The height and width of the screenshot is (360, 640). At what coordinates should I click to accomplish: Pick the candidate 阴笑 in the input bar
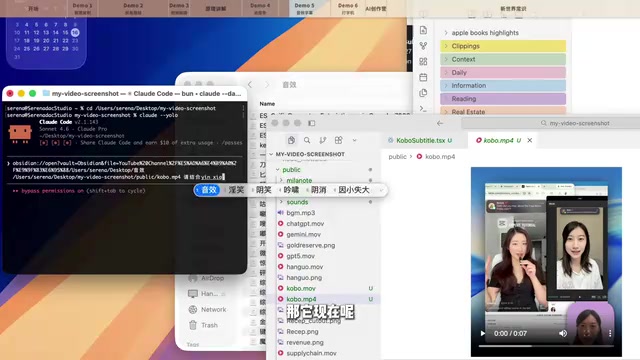(263, 190)
